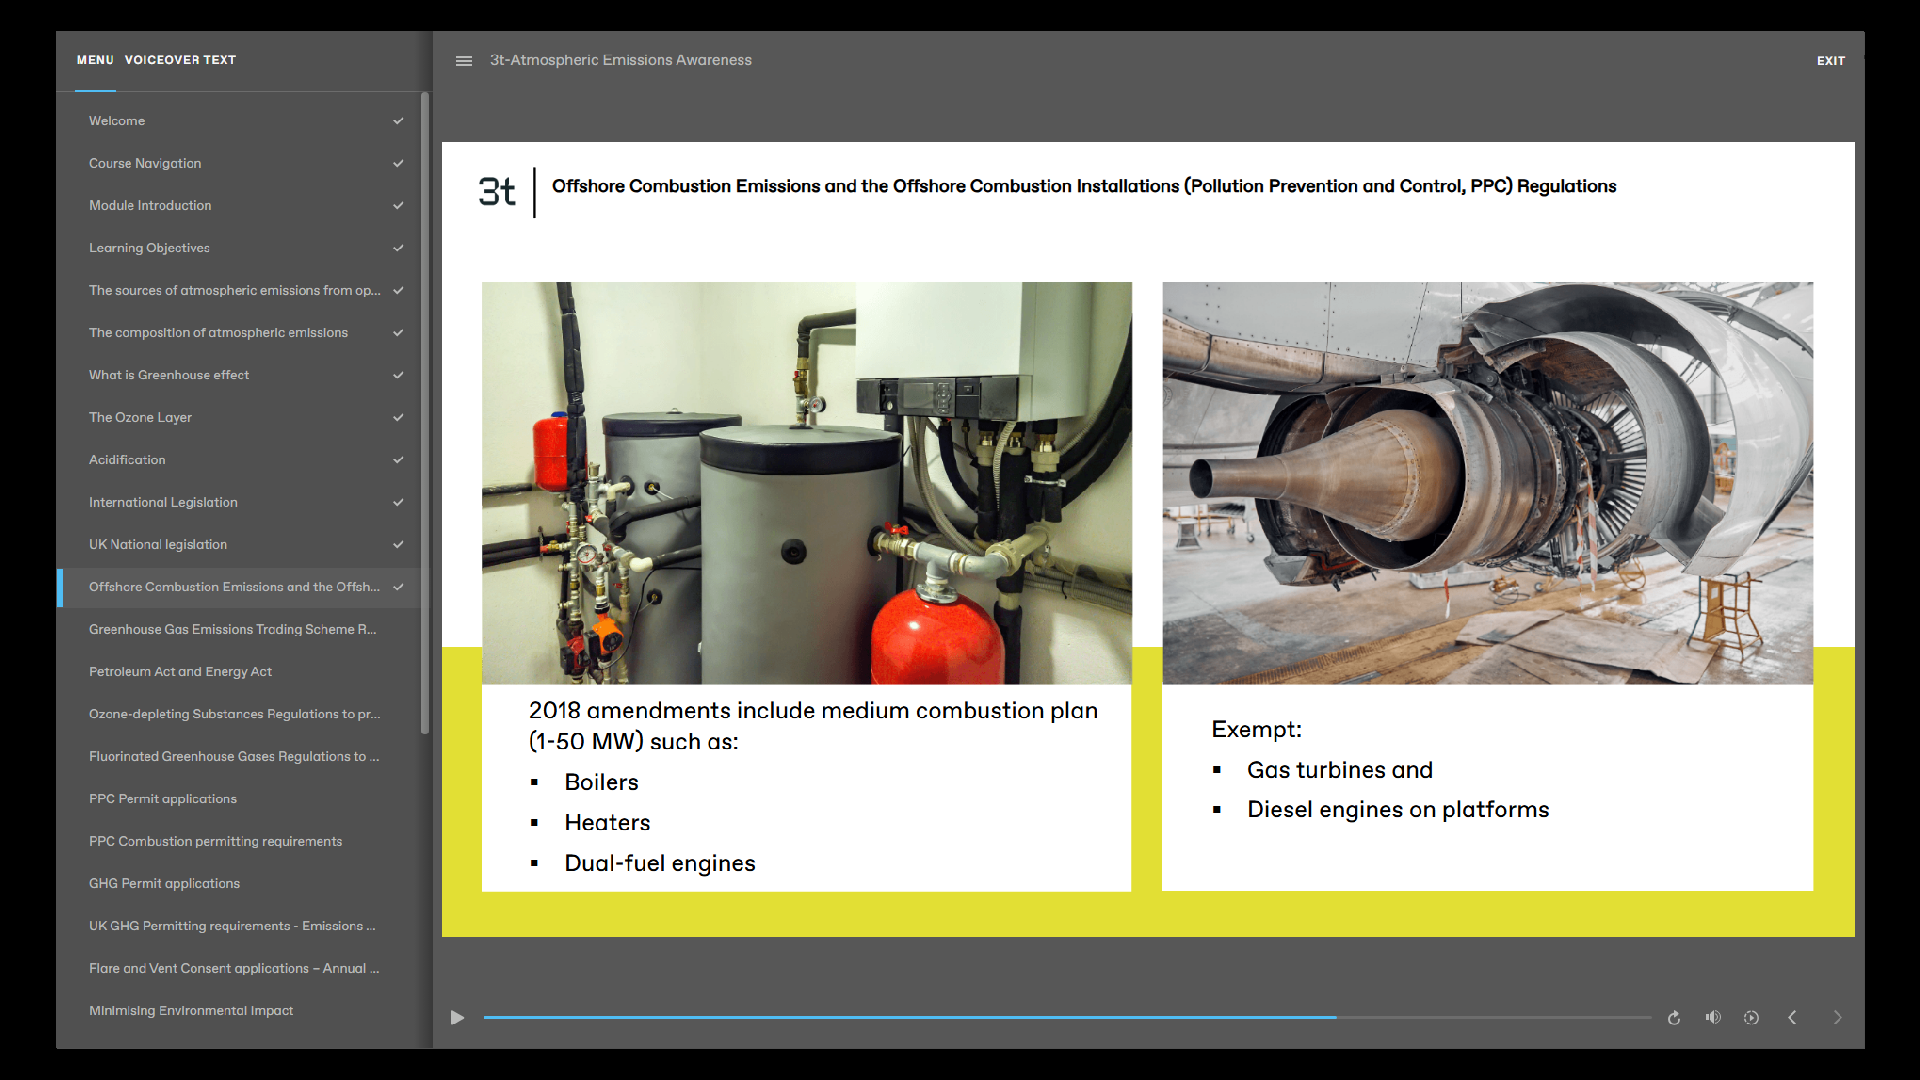Play the slide audio

click(x=457, y=1018)
